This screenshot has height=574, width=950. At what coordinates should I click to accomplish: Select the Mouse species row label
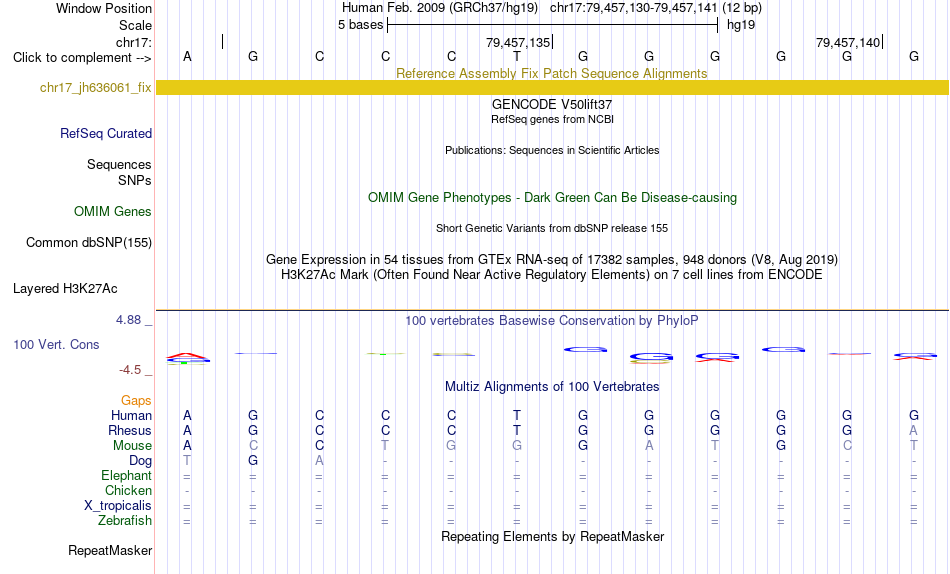point(132,446)
